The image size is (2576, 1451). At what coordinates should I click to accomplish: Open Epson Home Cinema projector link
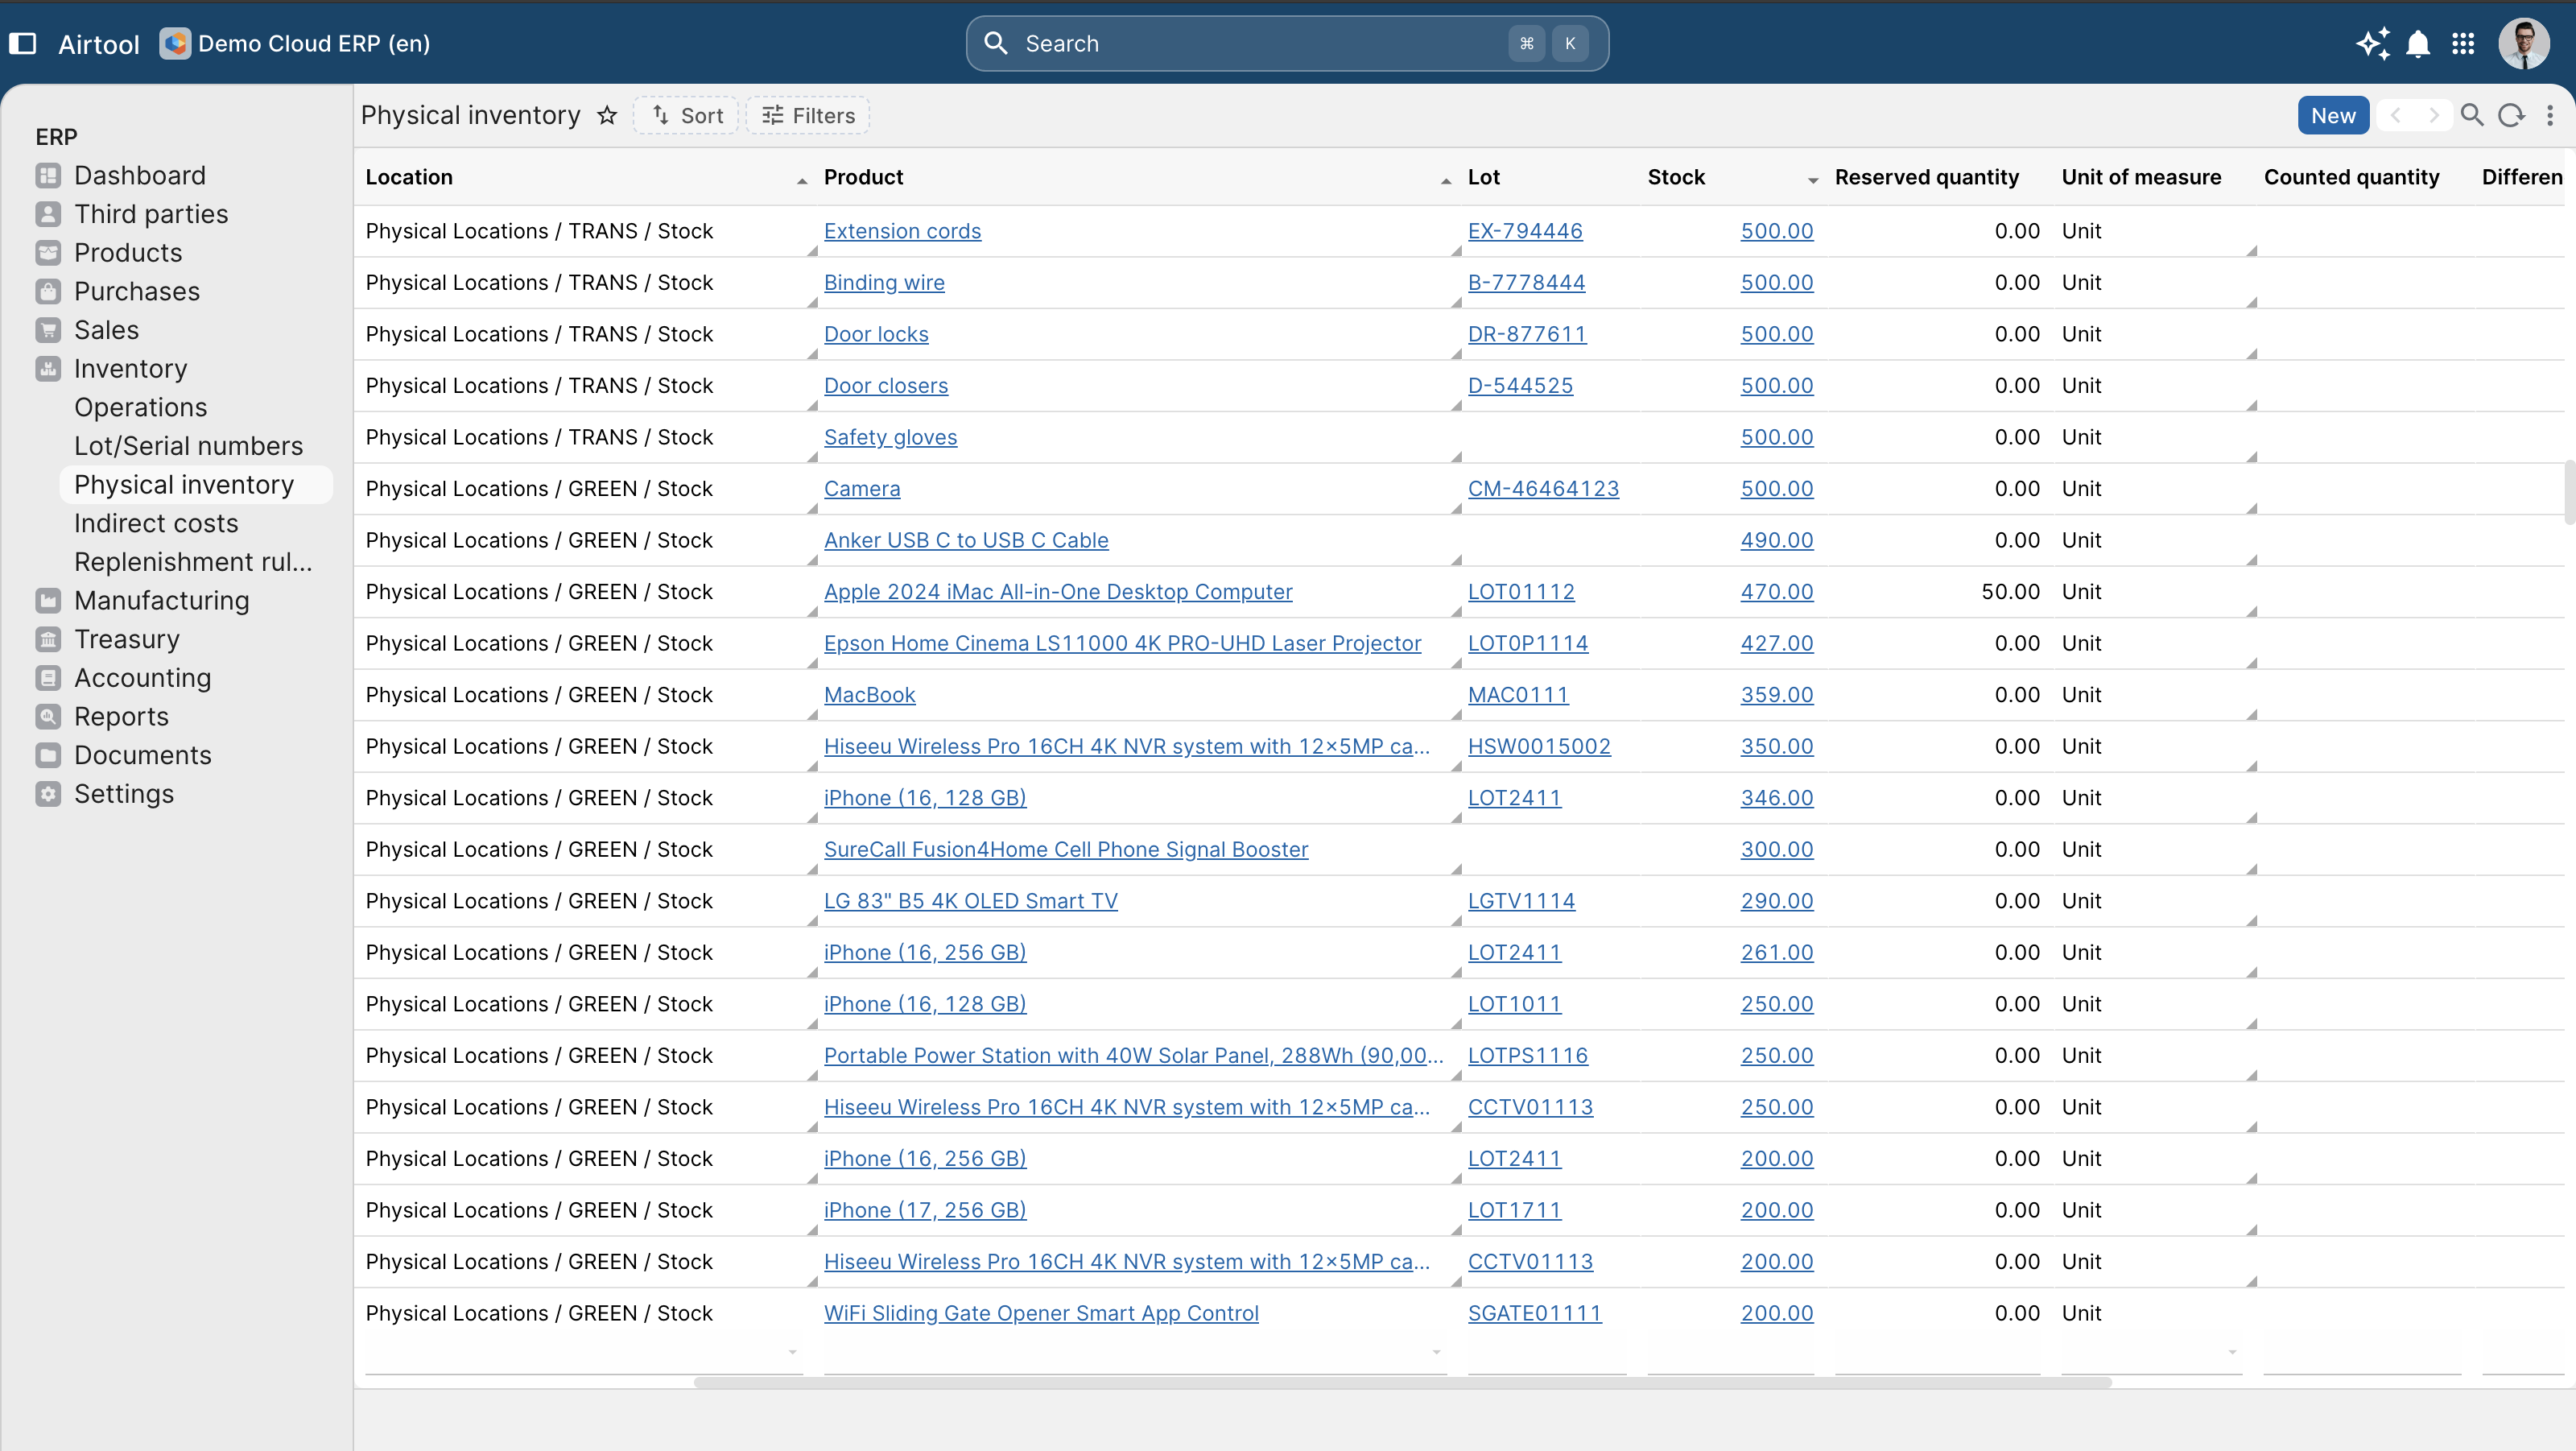1122,643
